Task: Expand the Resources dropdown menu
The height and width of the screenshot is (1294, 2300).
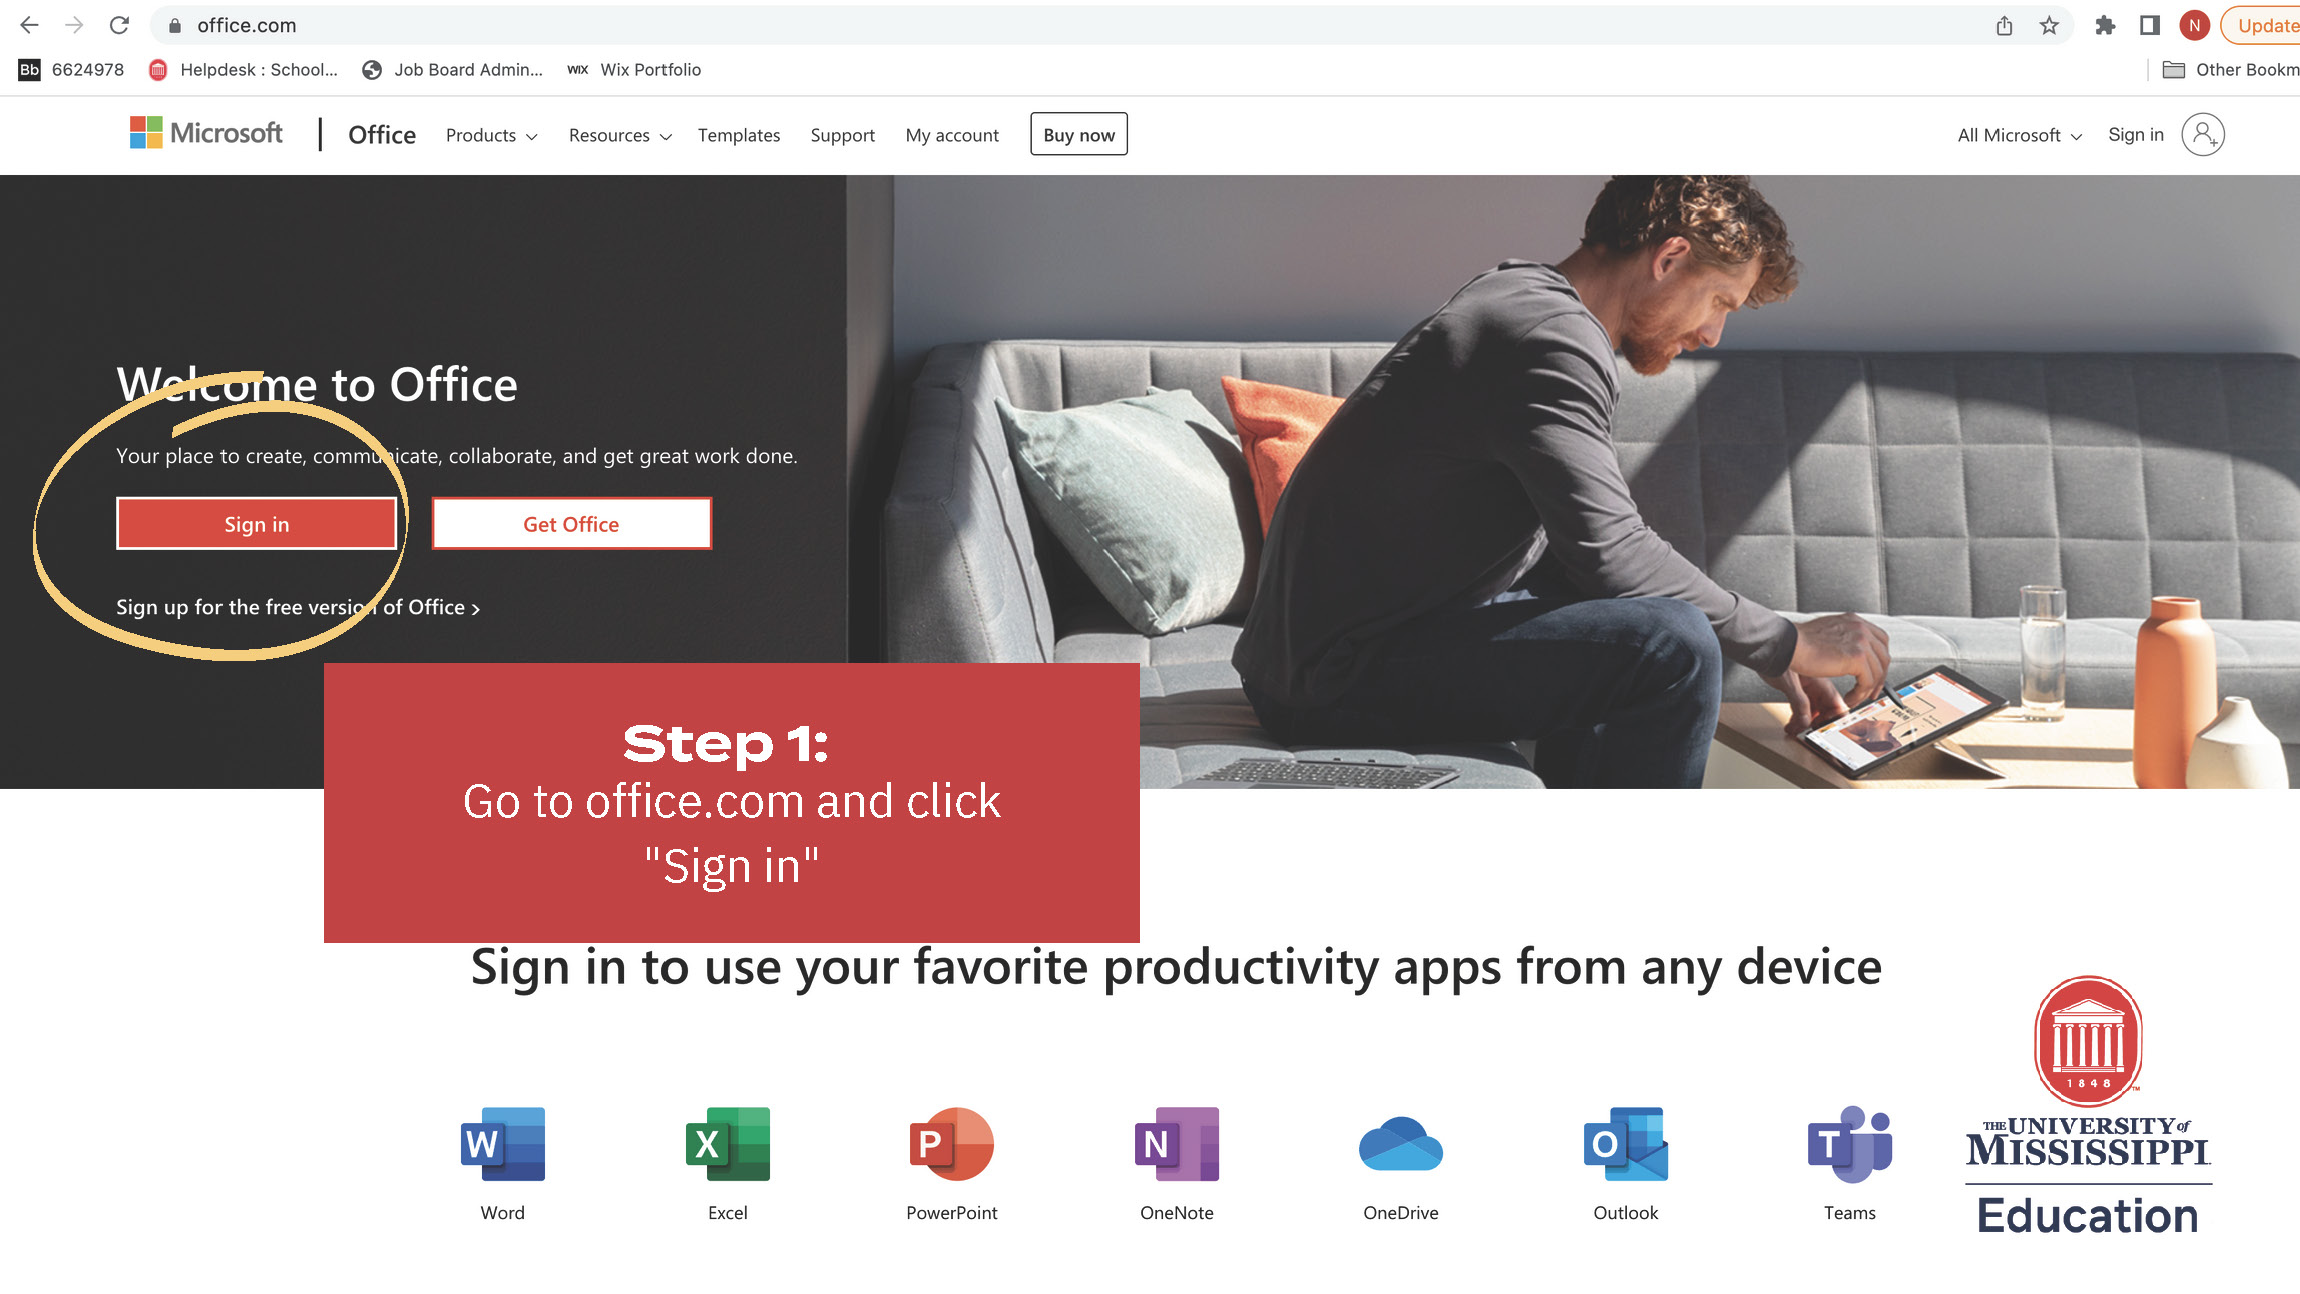Action: pyautogui.click(x=619, y=136)
